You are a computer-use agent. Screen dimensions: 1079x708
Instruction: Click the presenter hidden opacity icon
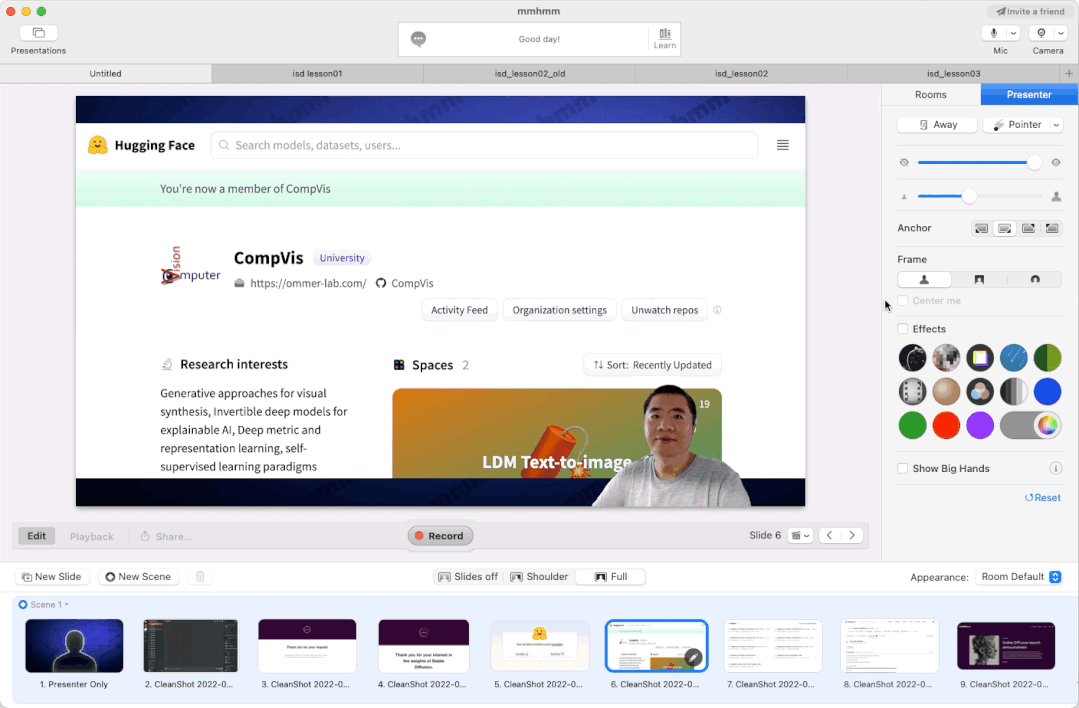coord(904,162)
